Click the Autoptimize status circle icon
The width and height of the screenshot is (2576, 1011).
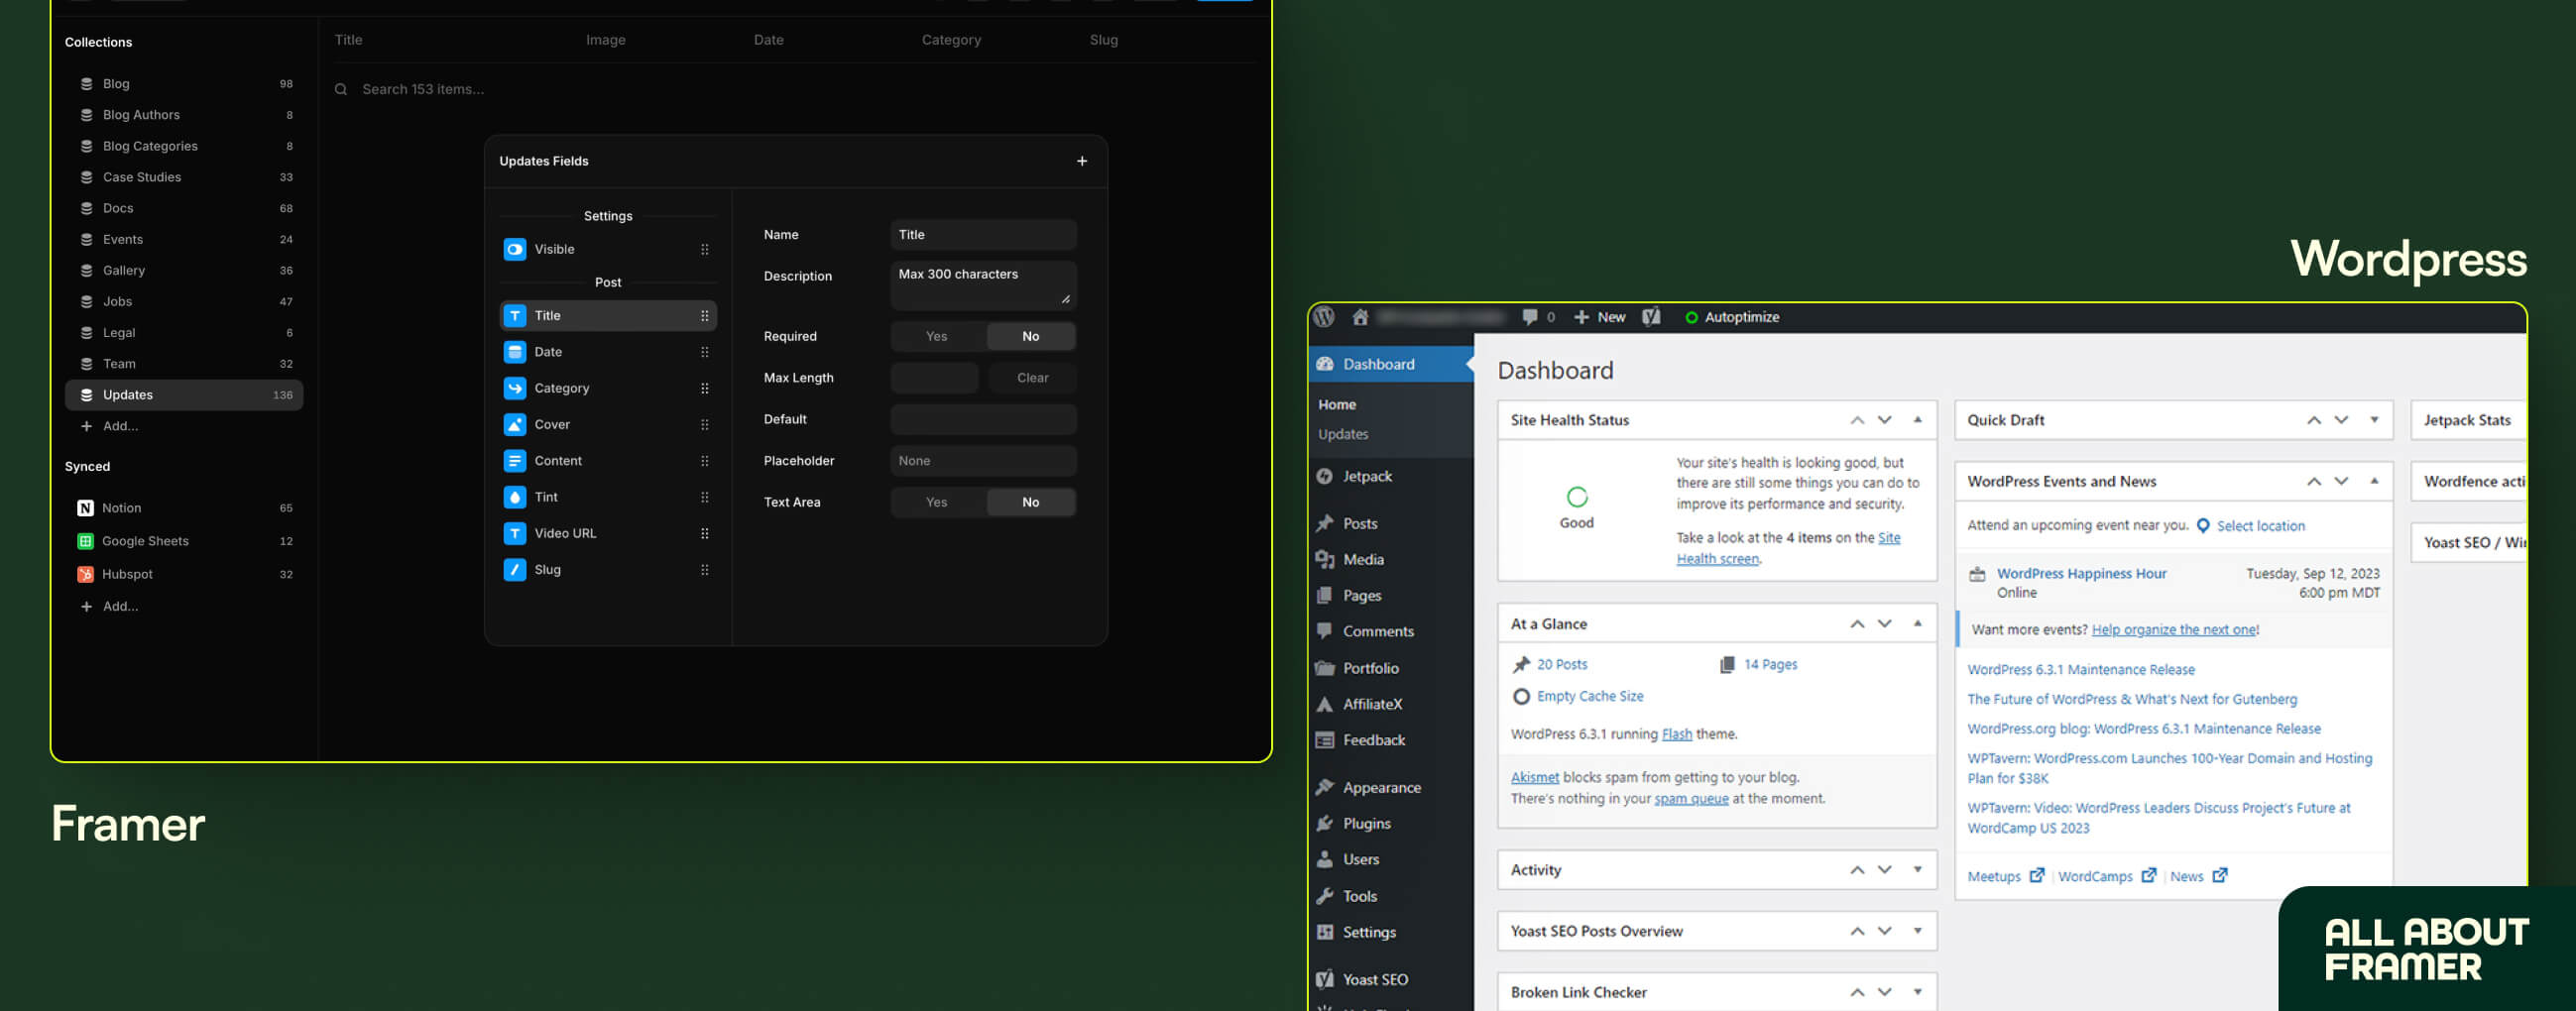tap(1691, 318)
